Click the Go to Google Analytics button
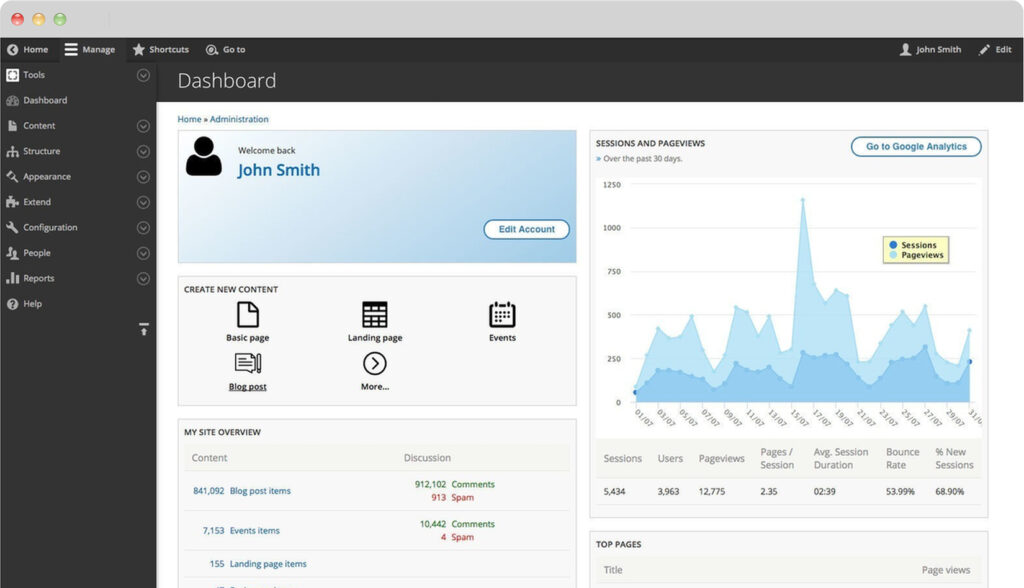The height and width of the screenshot is (588, 1024). tap(916, 146)
